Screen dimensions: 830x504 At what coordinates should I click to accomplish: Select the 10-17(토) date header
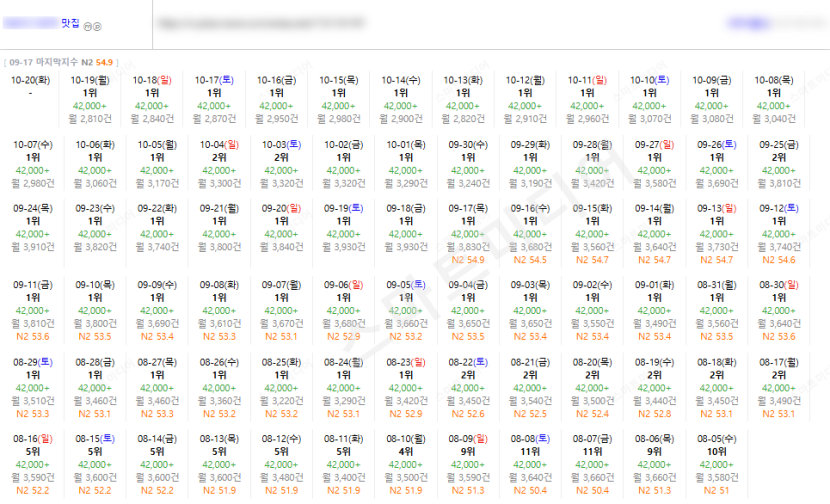[x=214, y=80]
